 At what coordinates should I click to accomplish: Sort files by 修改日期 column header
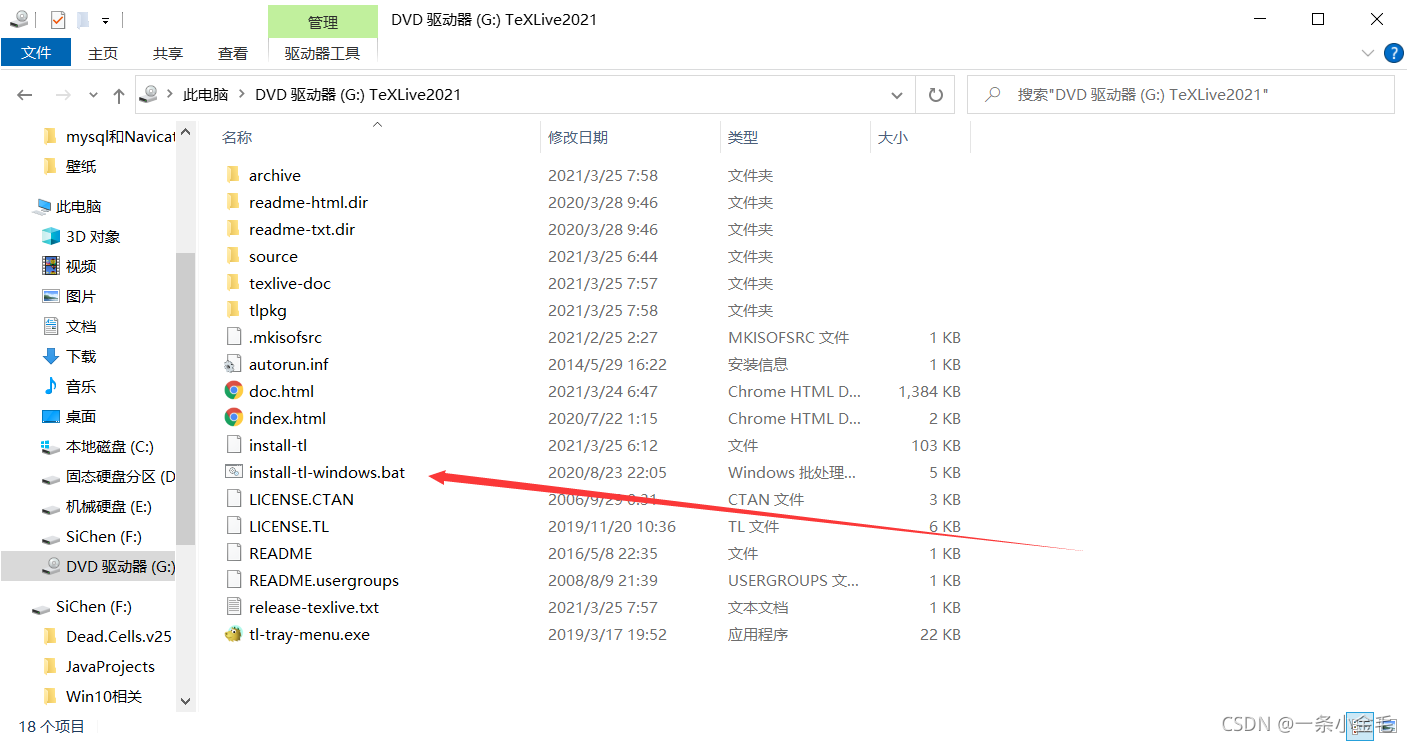click(578, 137)
